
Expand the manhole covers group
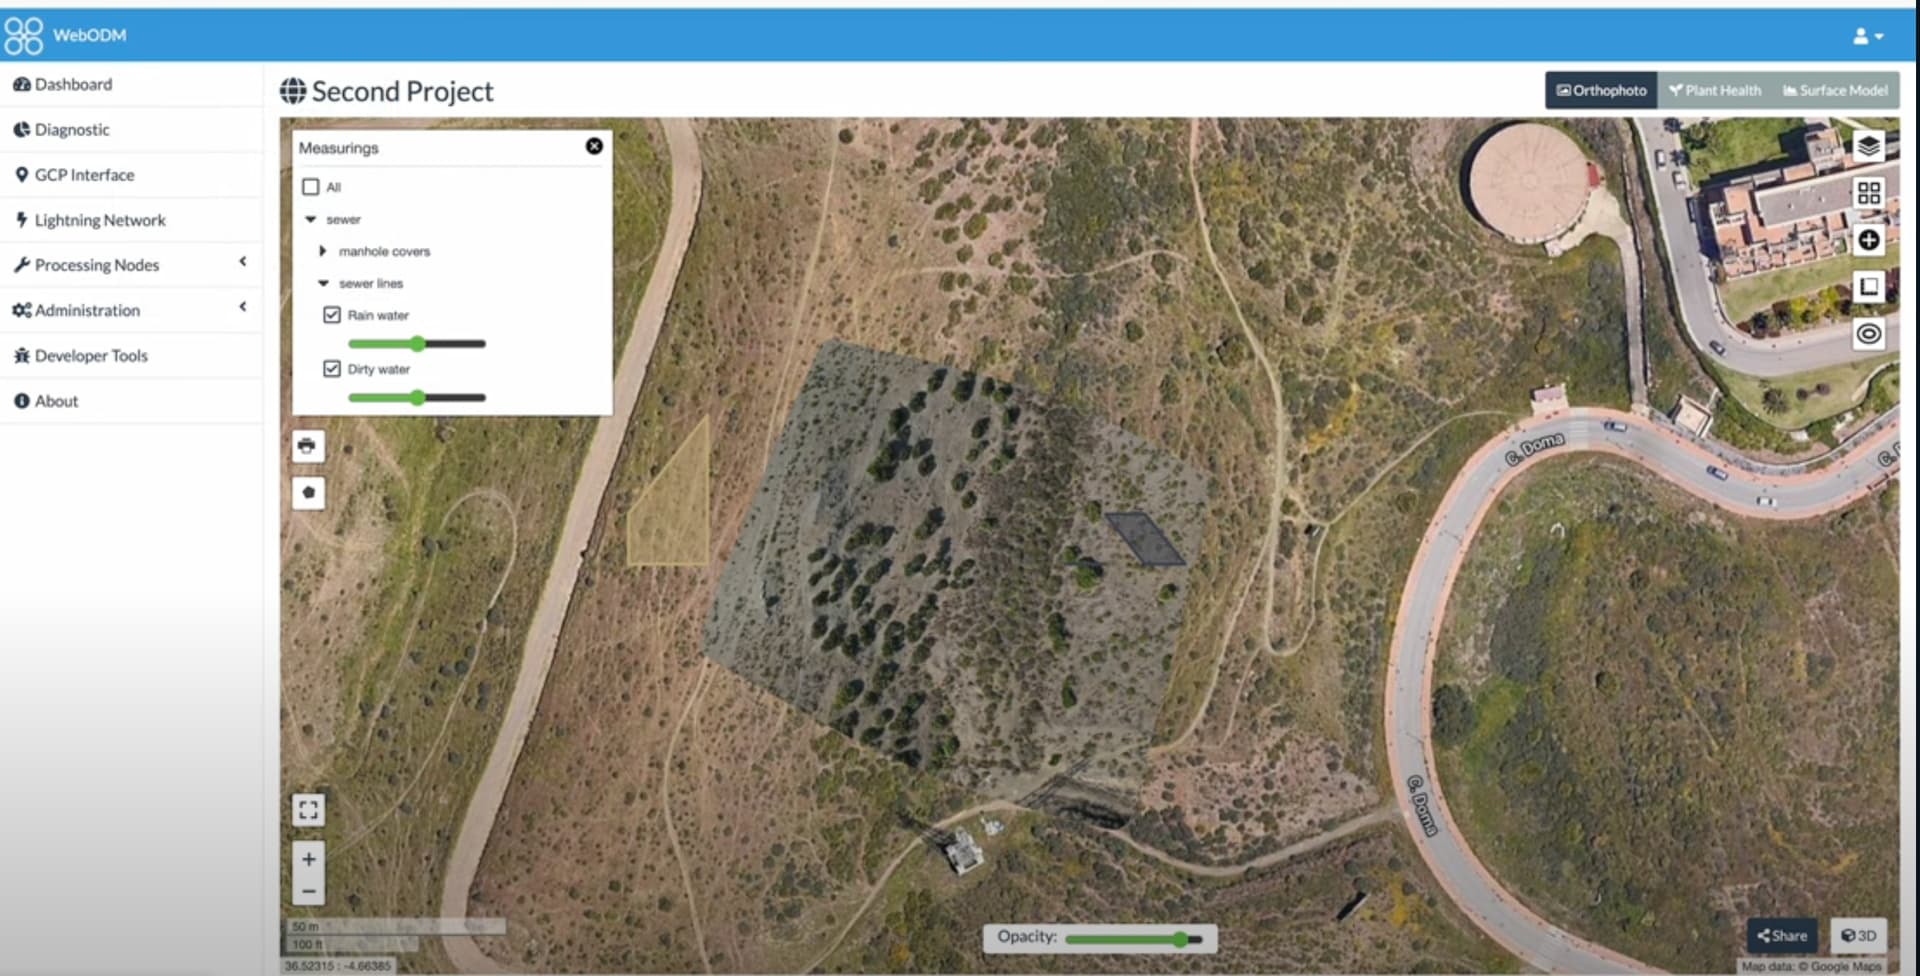[324, 251]
